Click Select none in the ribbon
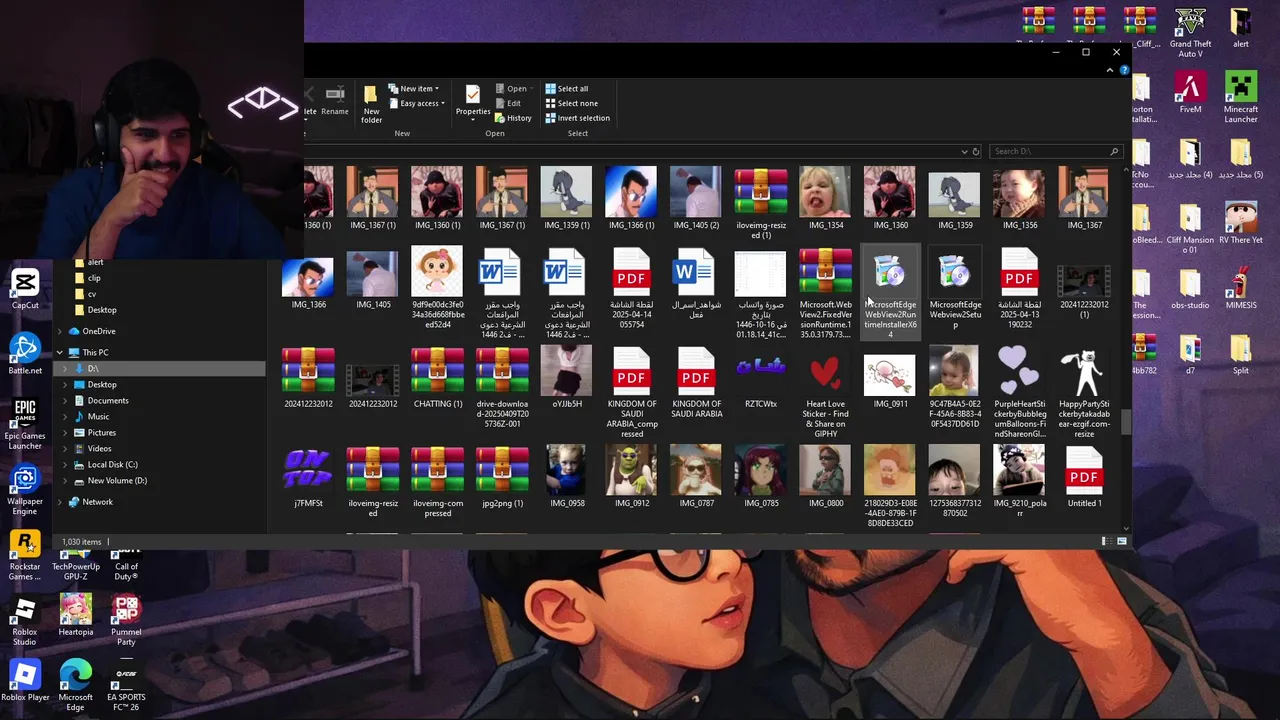This screenshot has height=720, width=1280. point(571,103)
